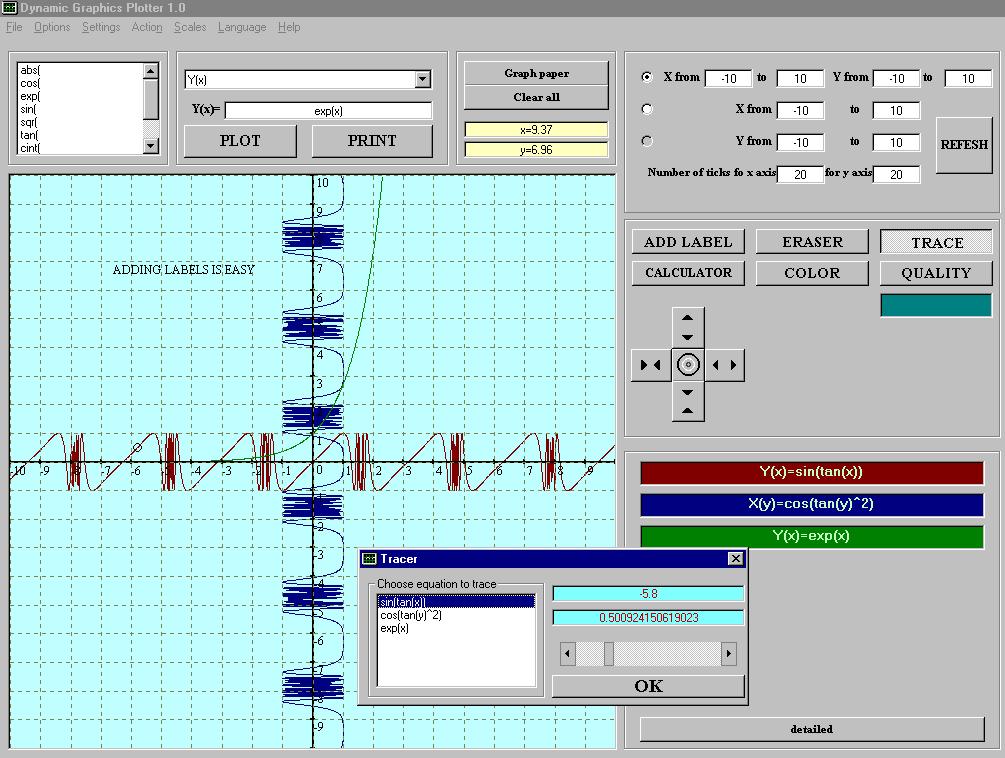Click the PLOT button
The image size is (1005, 758).
(240, 141)
